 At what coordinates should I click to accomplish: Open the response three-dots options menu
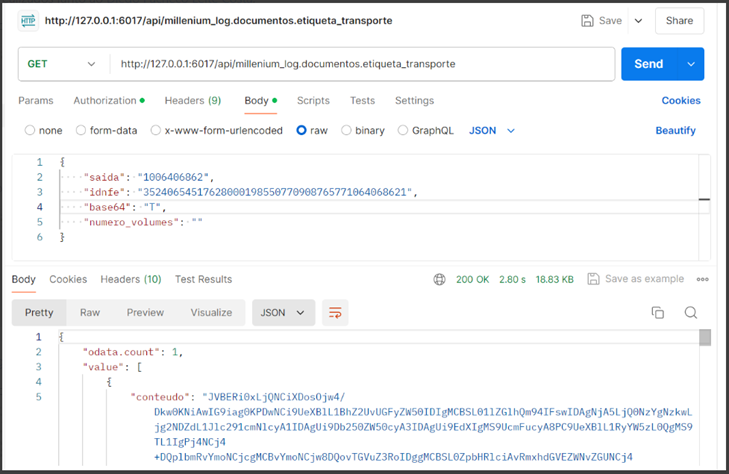701,279
